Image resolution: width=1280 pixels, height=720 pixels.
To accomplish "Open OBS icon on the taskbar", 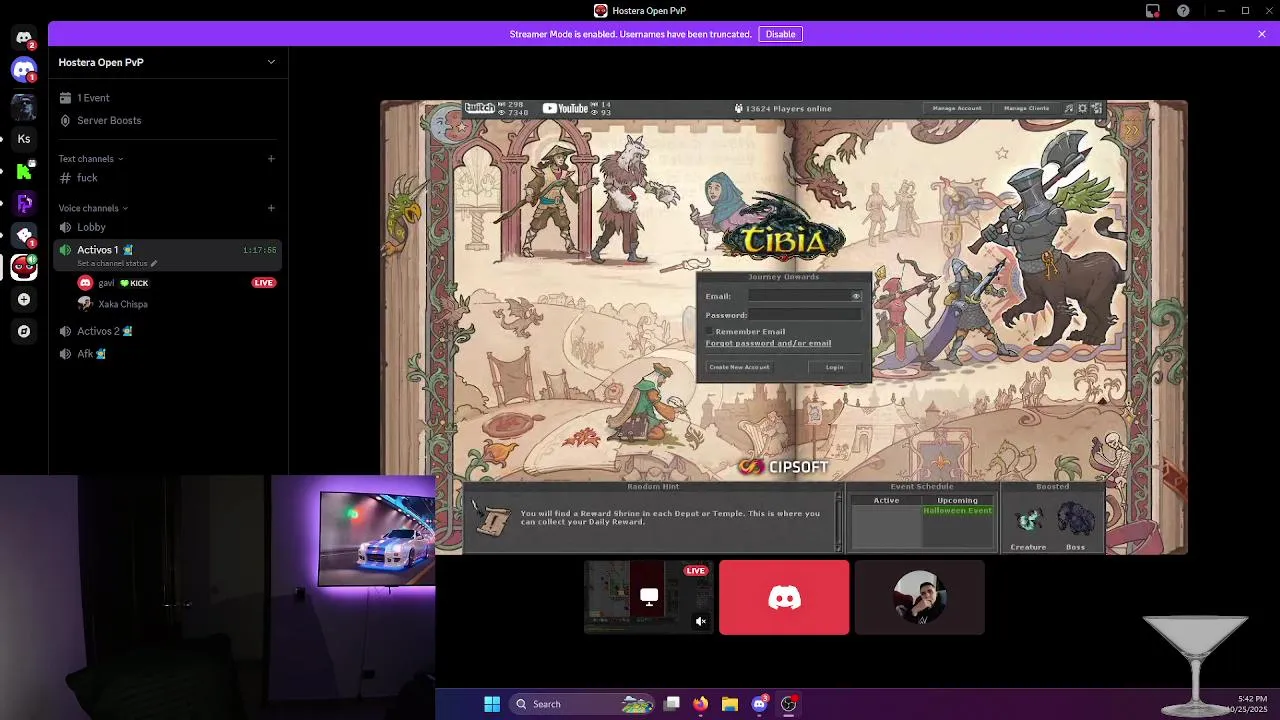I will (789, 704).
